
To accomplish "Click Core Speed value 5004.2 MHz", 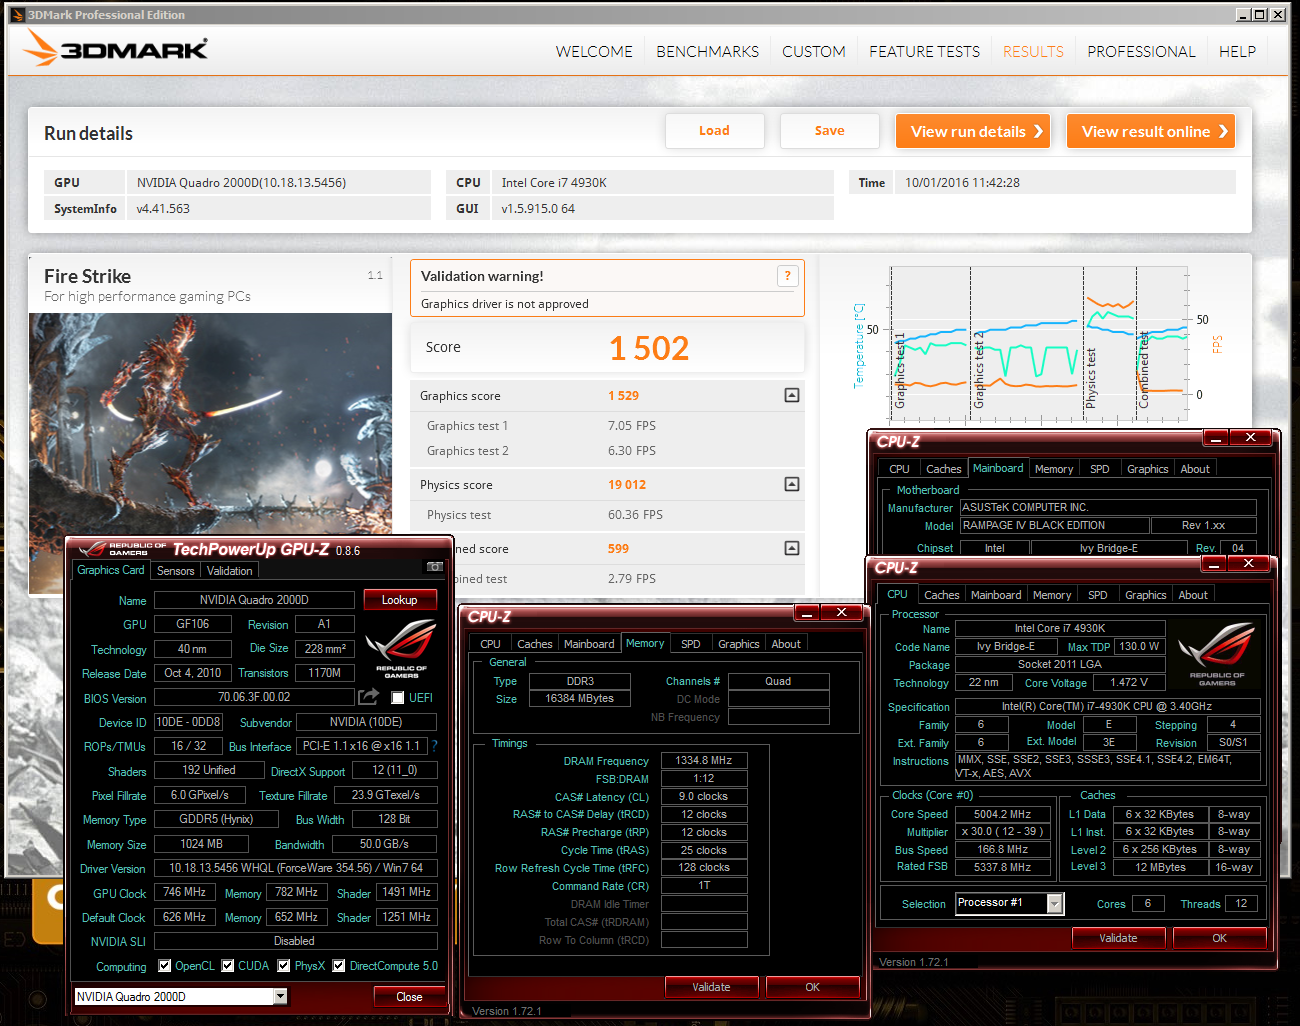I will (x=1002, y=814).
